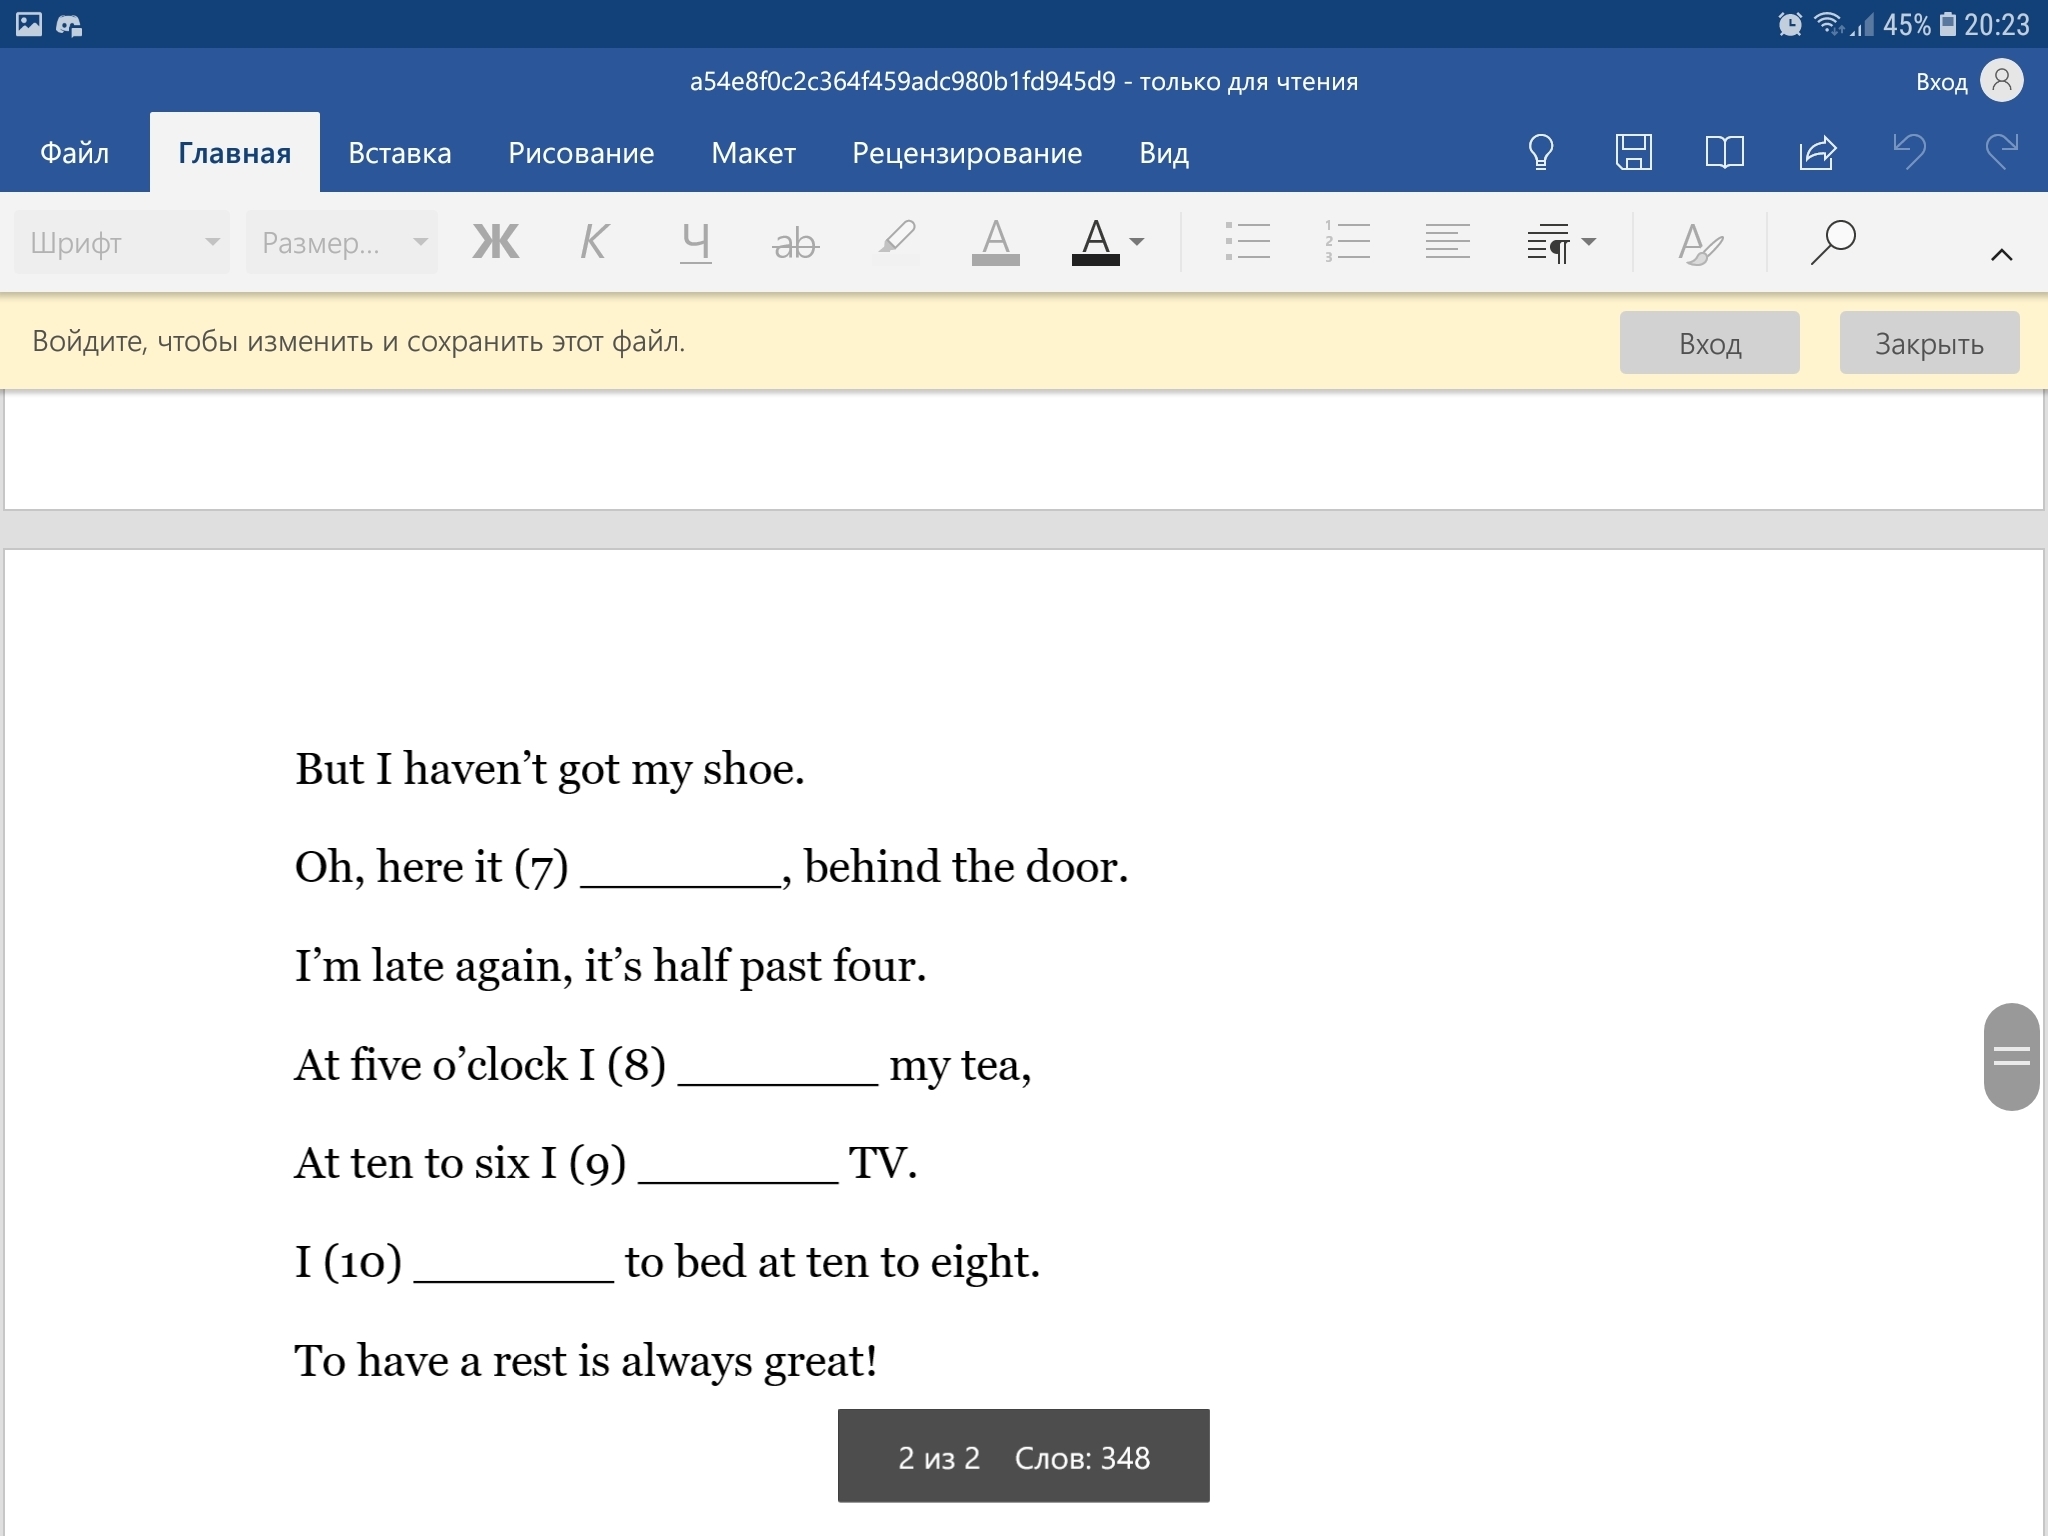The width and height of the screenshot is (2048, 1536).
Task: Click Вход link in title bar
Action: tap(1941, 82)
